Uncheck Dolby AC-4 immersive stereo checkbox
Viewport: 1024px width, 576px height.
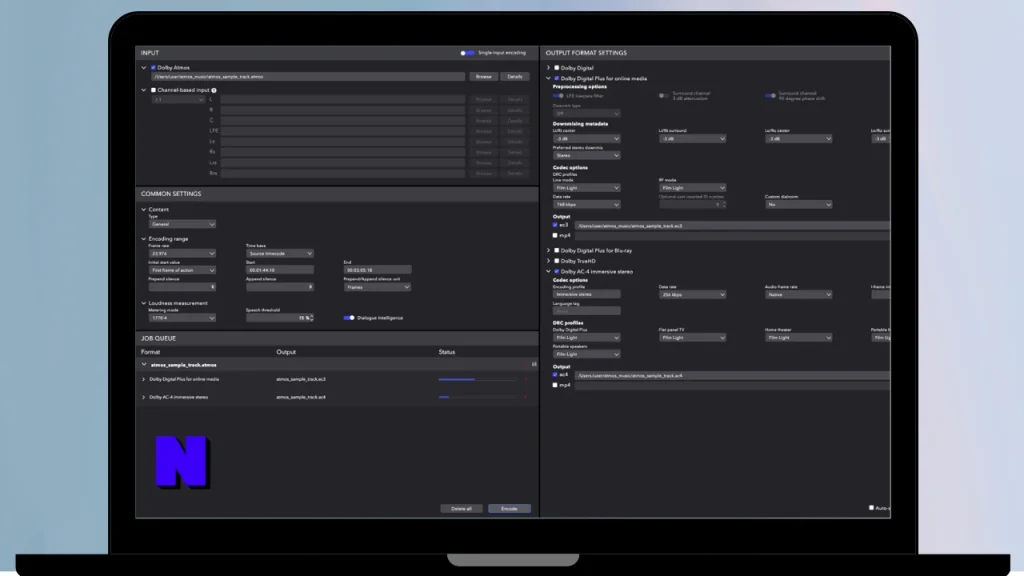[x=556, y=271]
